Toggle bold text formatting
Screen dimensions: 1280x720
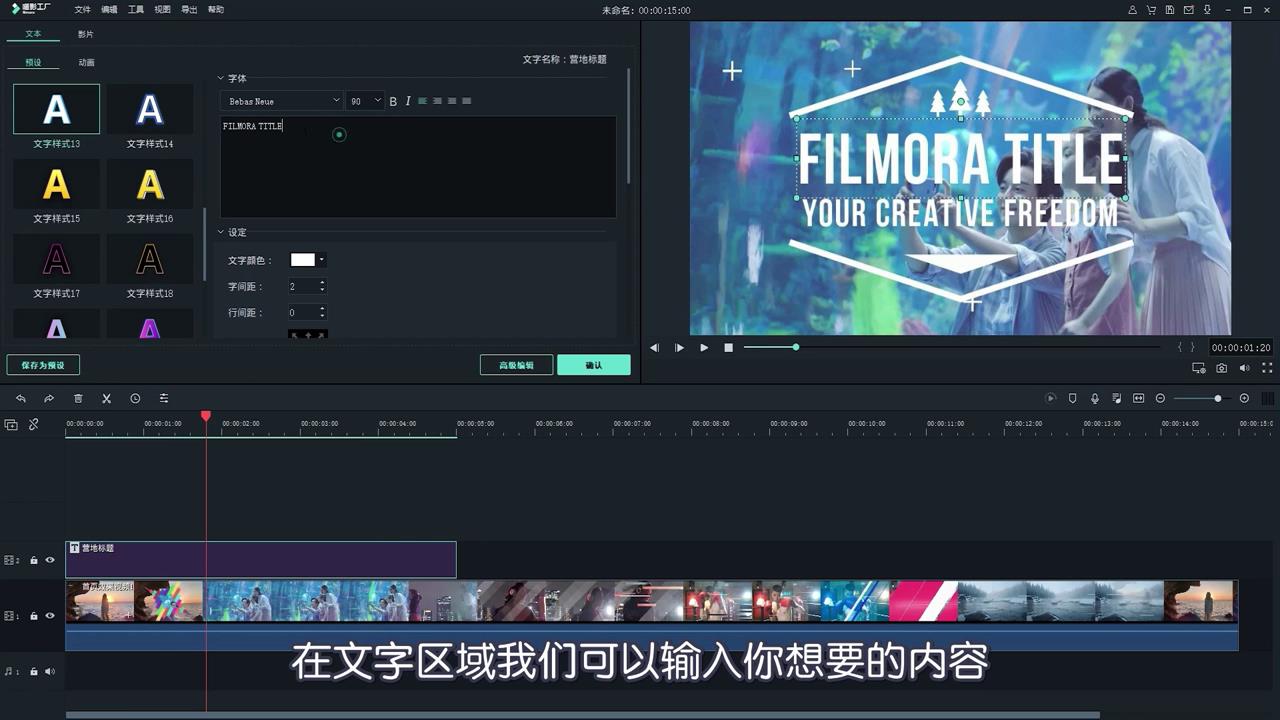click(x=393, y=101)
